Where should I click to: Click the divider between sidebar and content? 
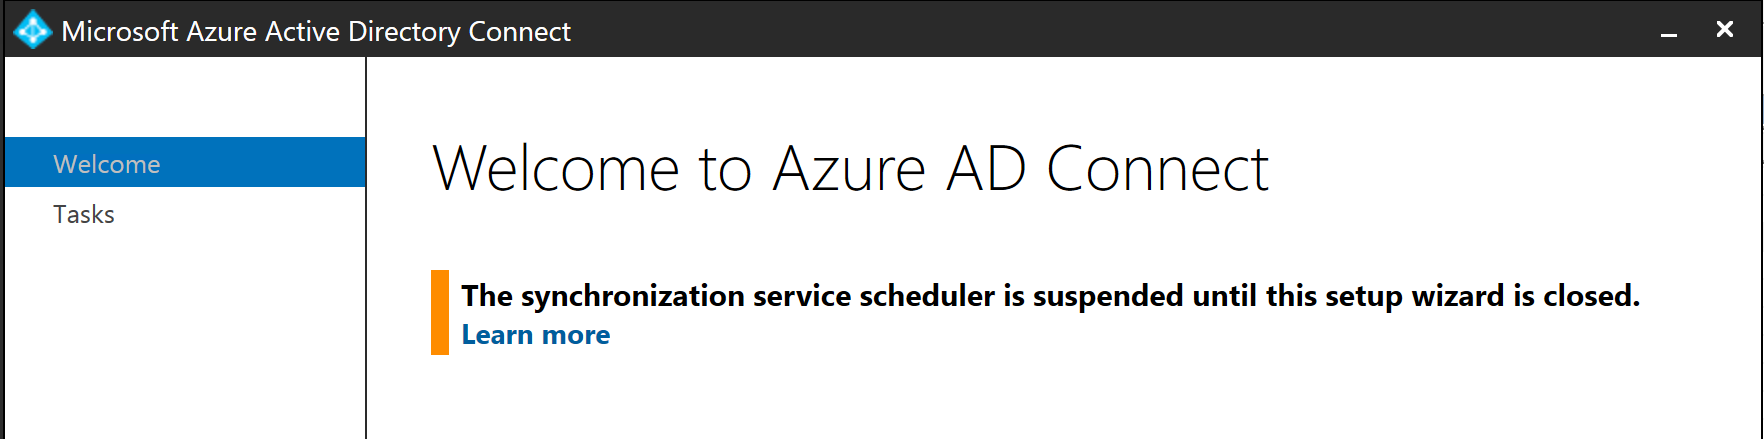pyautogui.click(x=366, y=250)
